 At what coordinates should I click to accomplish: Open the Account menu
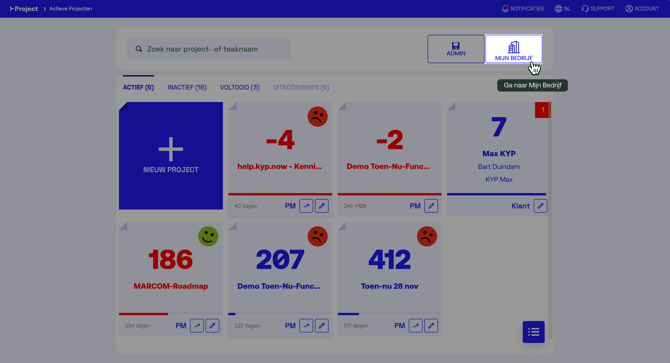(x=642, y=9)
